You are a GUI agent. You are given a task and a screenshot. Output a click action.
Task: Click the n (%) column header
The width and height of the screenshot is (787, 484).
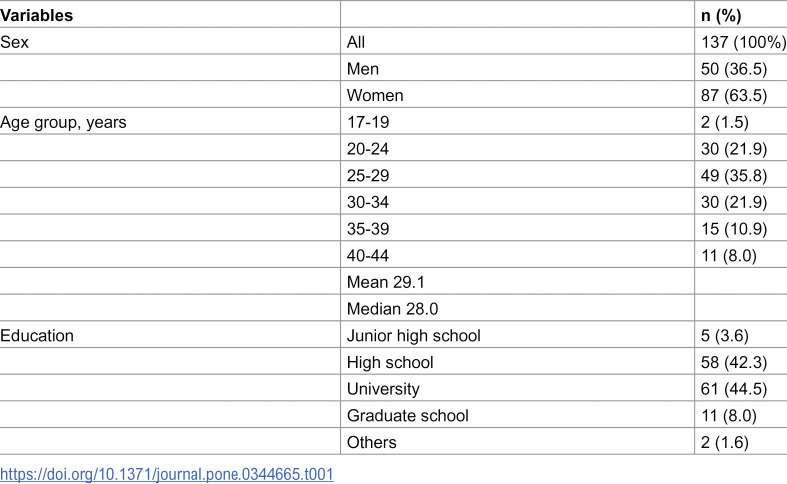point(721,16)
